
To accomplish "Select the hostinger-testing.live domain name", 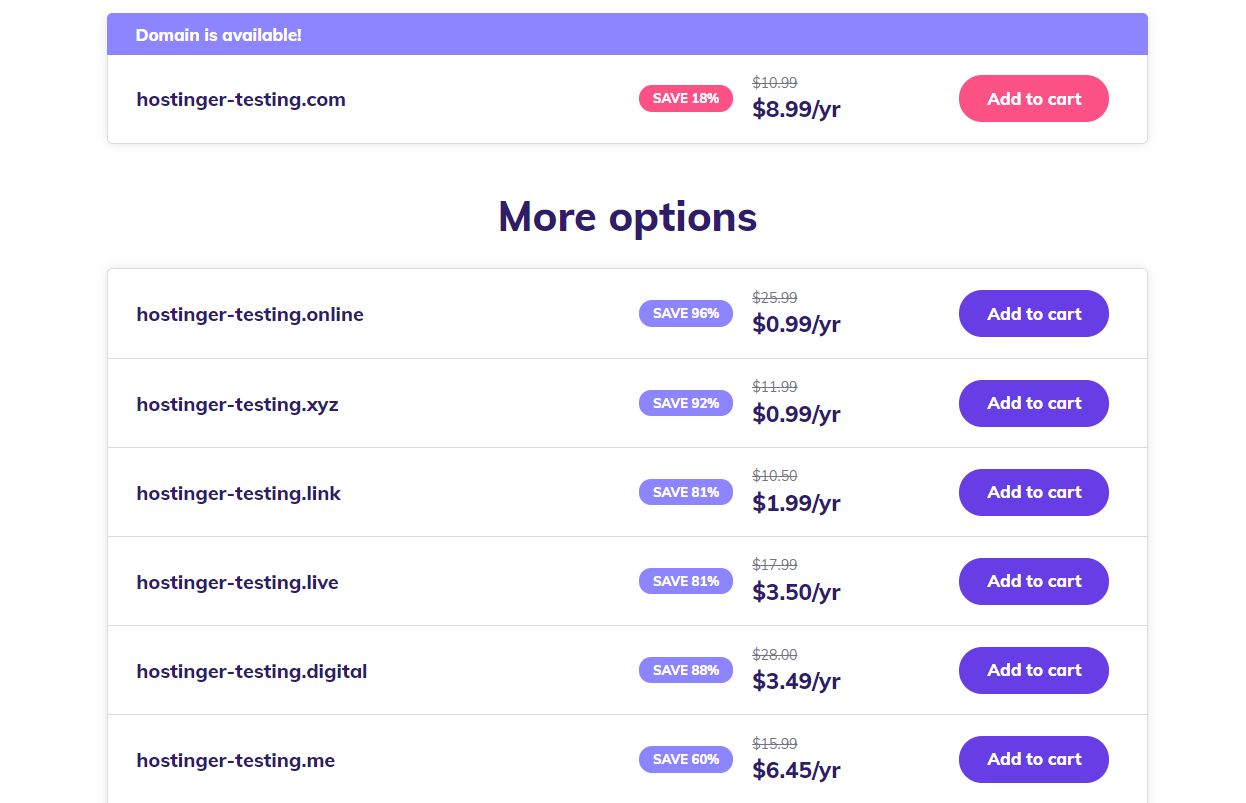I will tap(237, 582).
